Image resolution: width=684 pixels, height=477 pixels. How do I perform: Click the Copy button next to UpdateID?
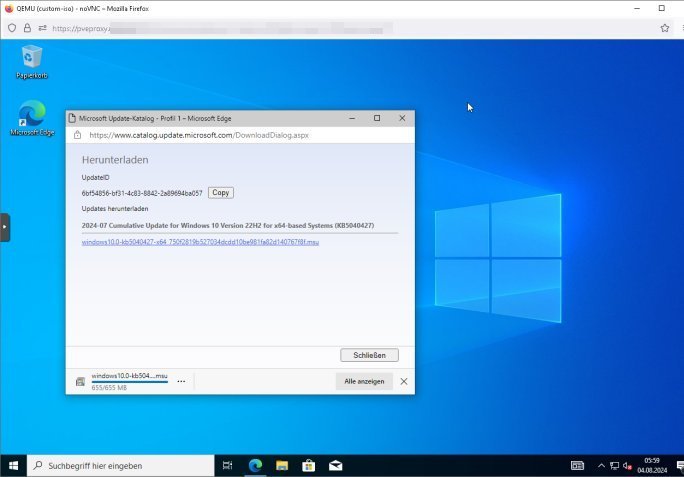click(221, 193)
